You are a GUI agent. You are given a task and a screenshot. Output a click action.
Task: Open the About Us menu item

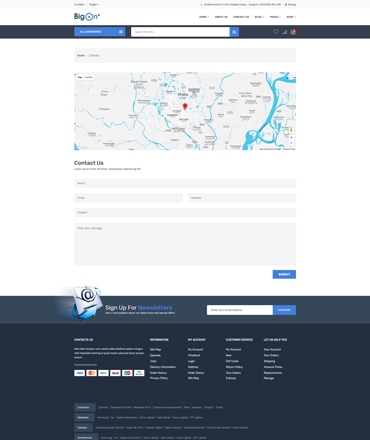pyautogui.click(x=221, y=17)
